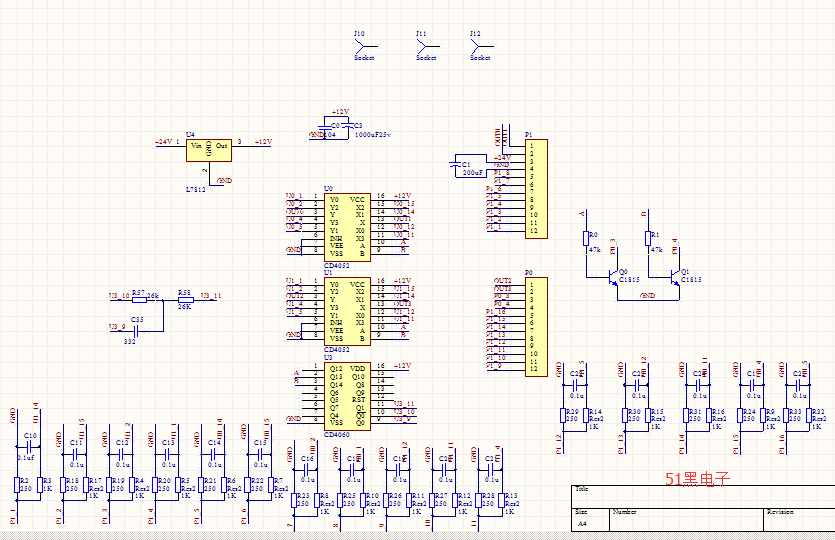Image resolution: width=835 pixels, height=540 pixels.
Task: Click the OUT2 net label at P0
Action: 502,281
